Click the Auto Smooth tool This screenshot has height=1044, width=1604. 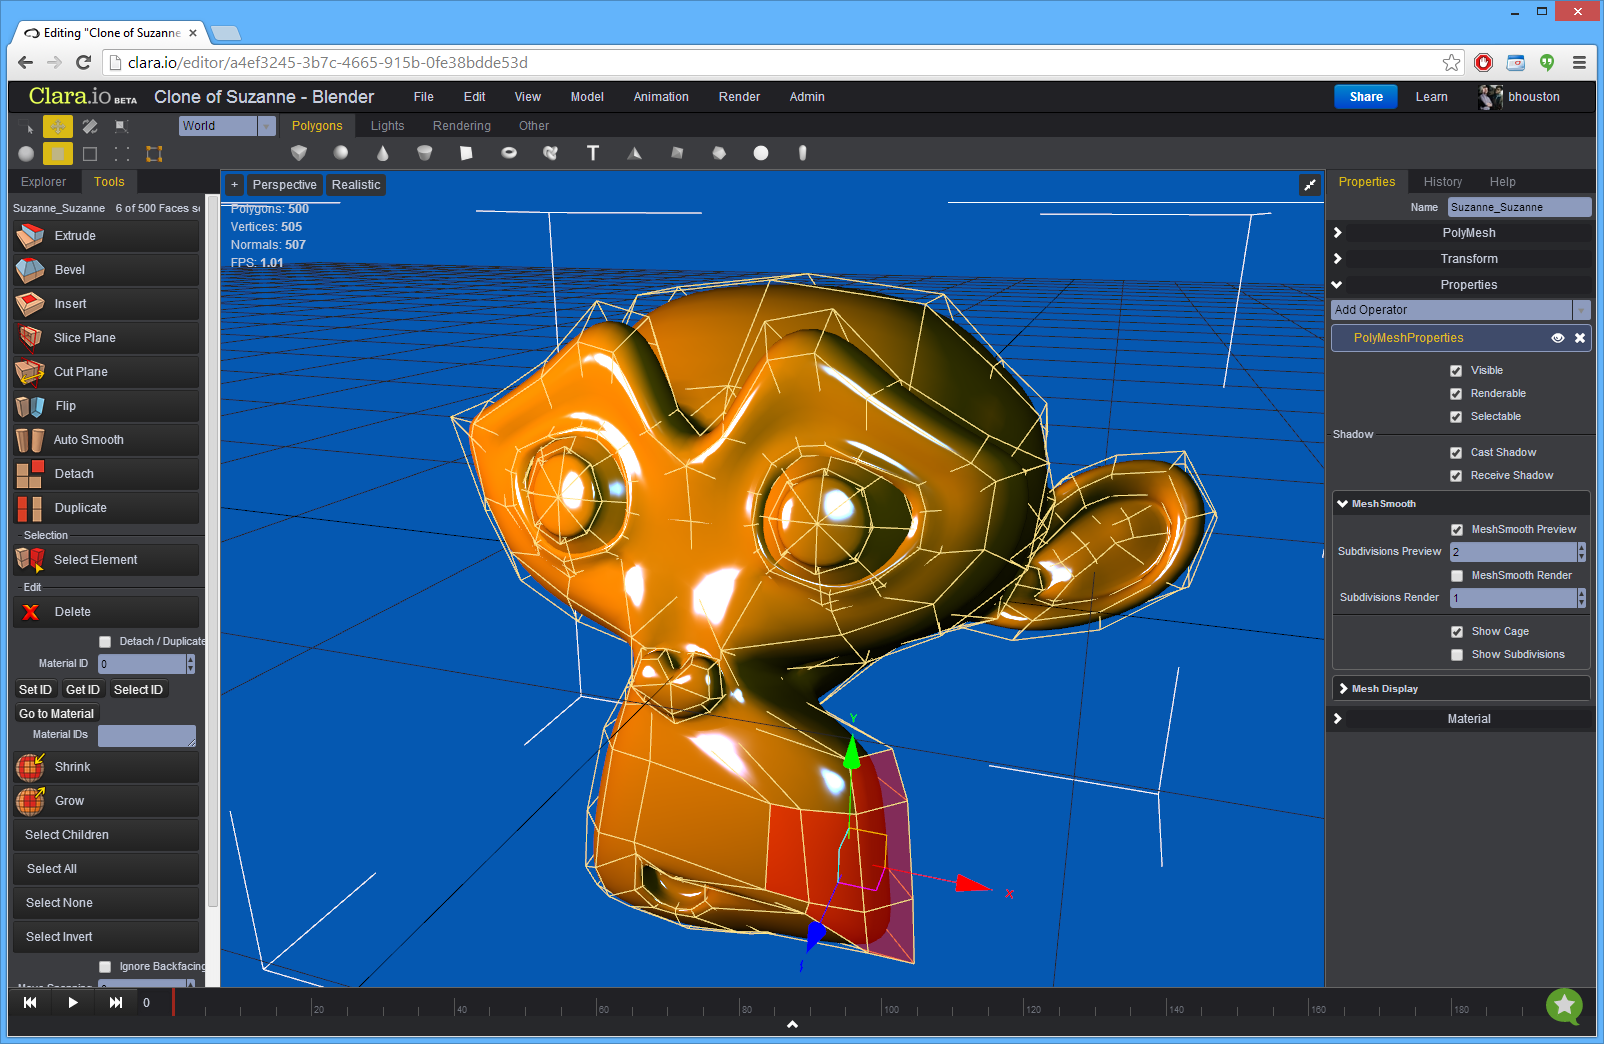point(105,439)
